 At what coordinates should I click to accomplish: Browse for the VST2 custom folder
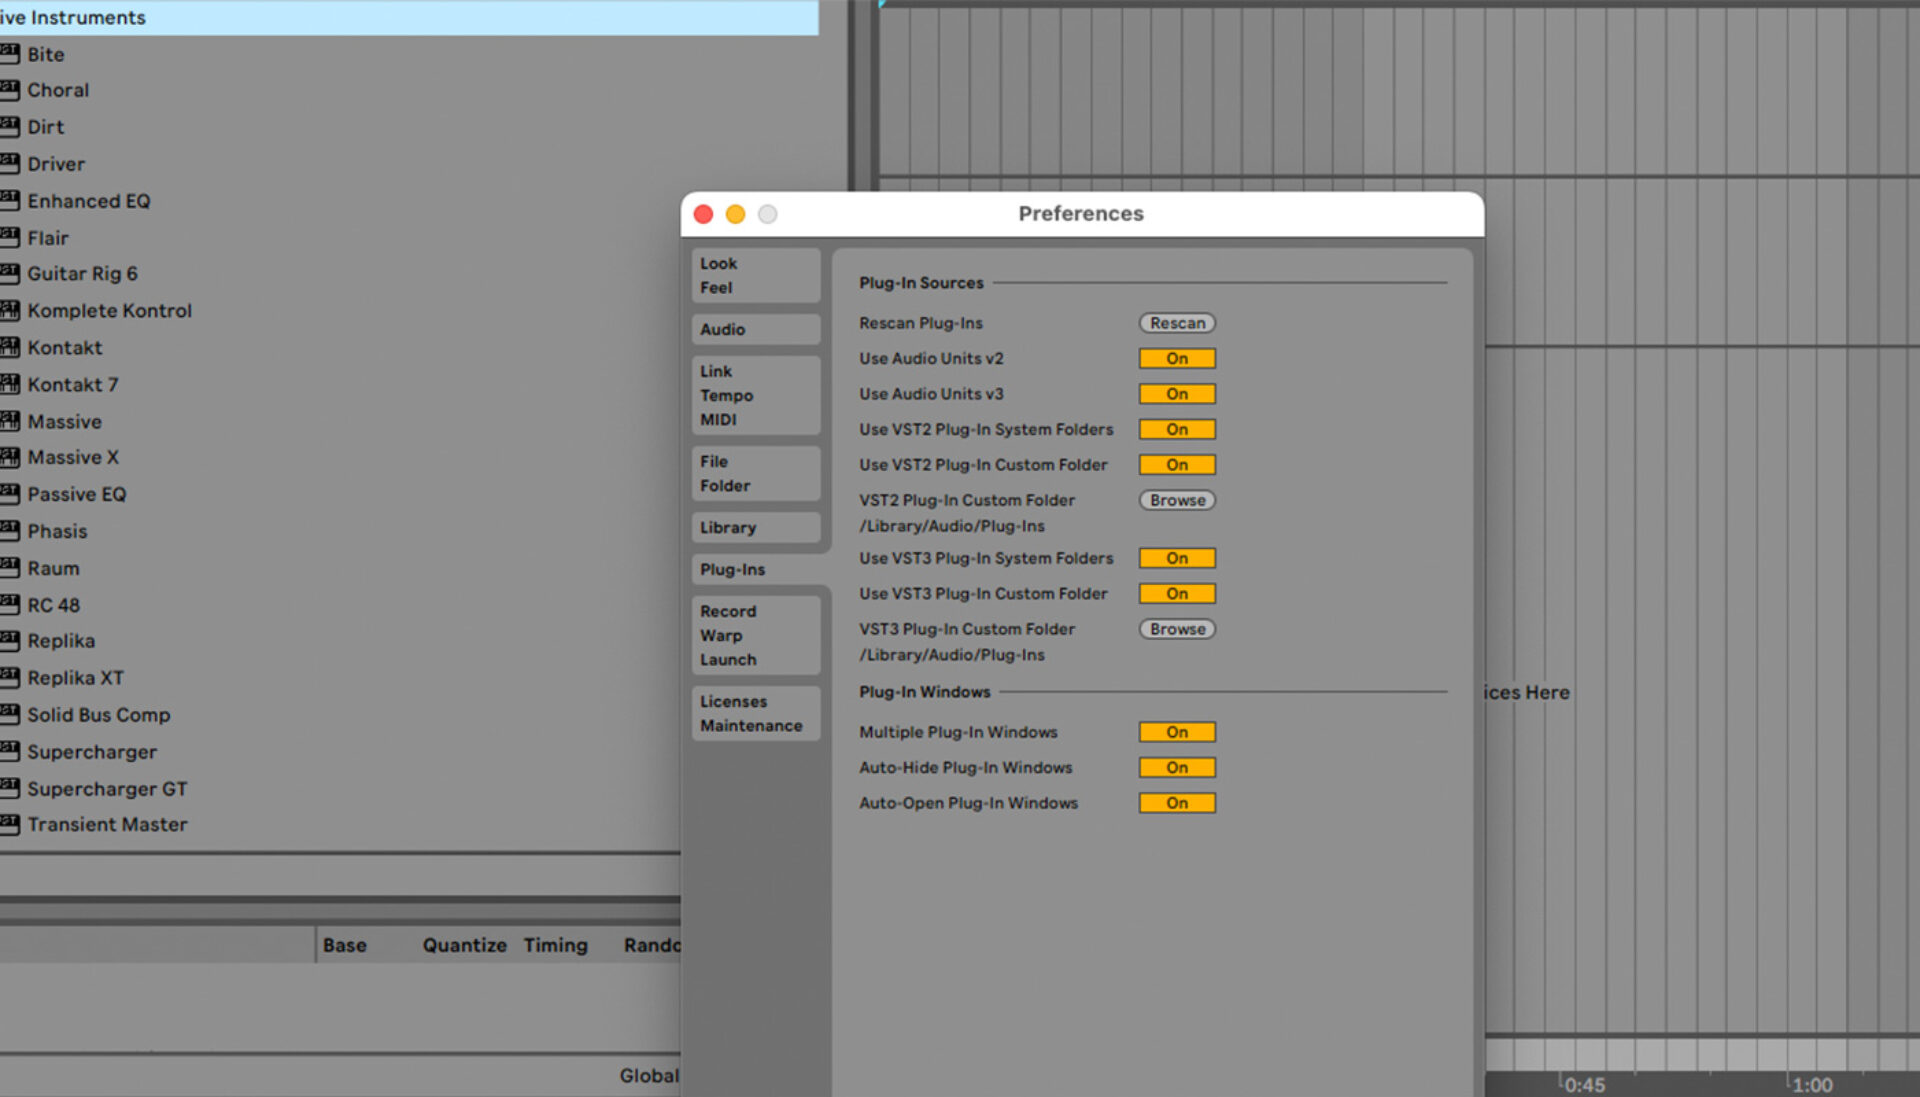(x=1176, y=500)
